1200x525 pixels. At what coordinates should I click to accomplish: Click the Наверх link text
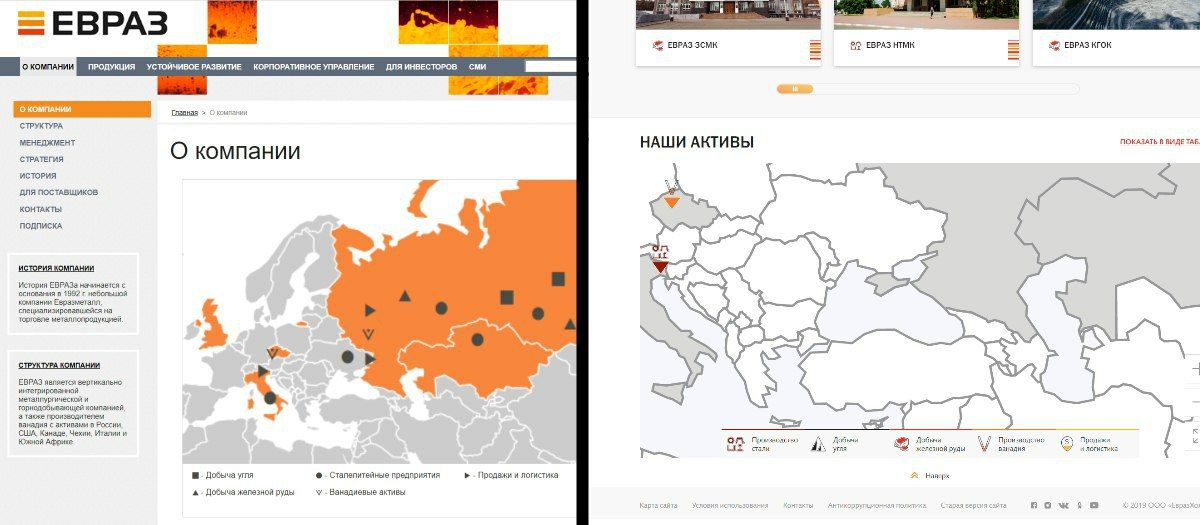pos(937,476)
